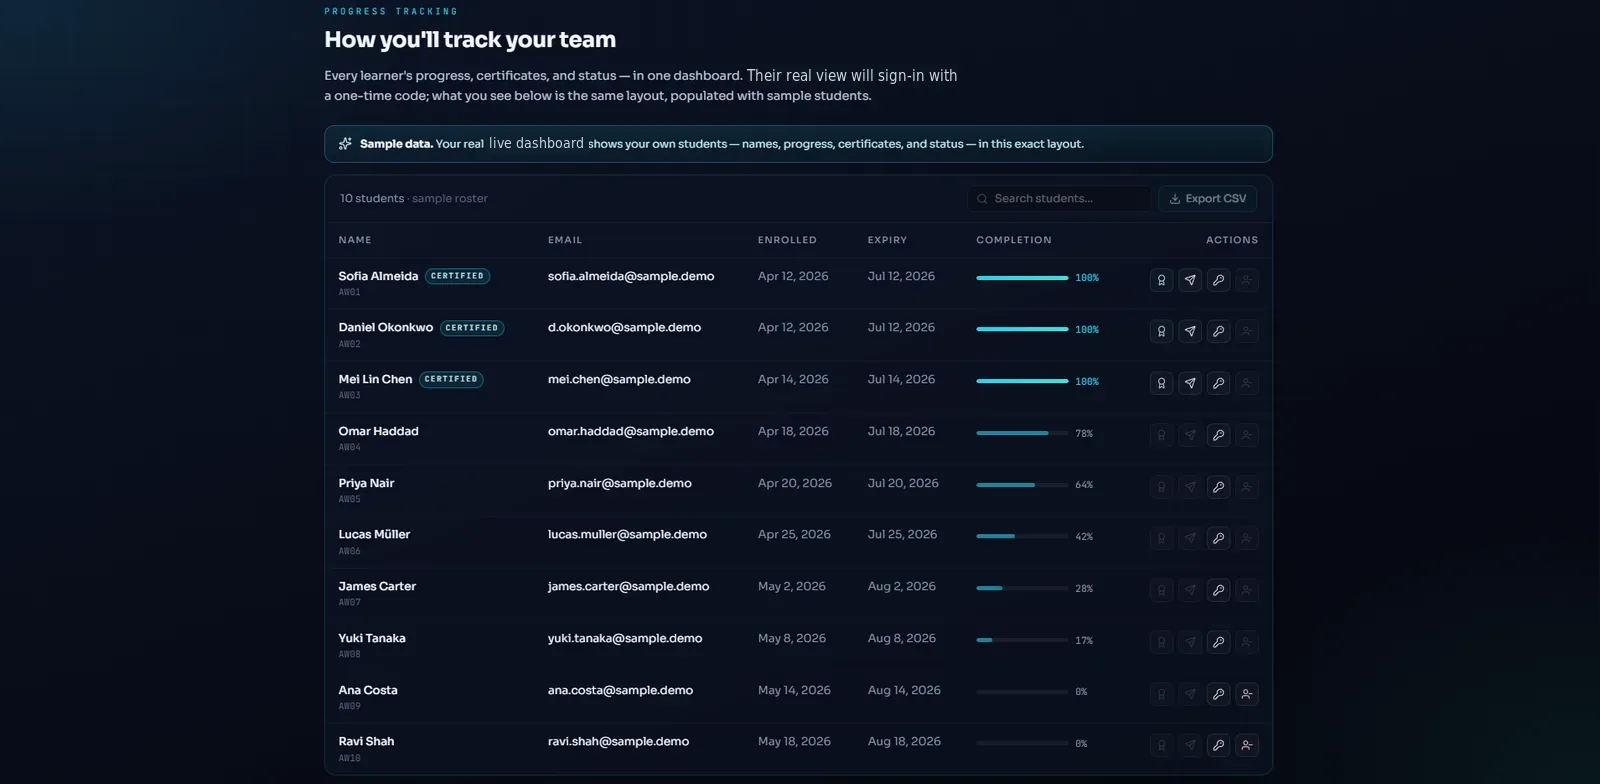Export the roster with Export CSV
Image resolution: width=1600 pixels, height=784 pixels.
pyautogui.click(x=1208, y=198)
